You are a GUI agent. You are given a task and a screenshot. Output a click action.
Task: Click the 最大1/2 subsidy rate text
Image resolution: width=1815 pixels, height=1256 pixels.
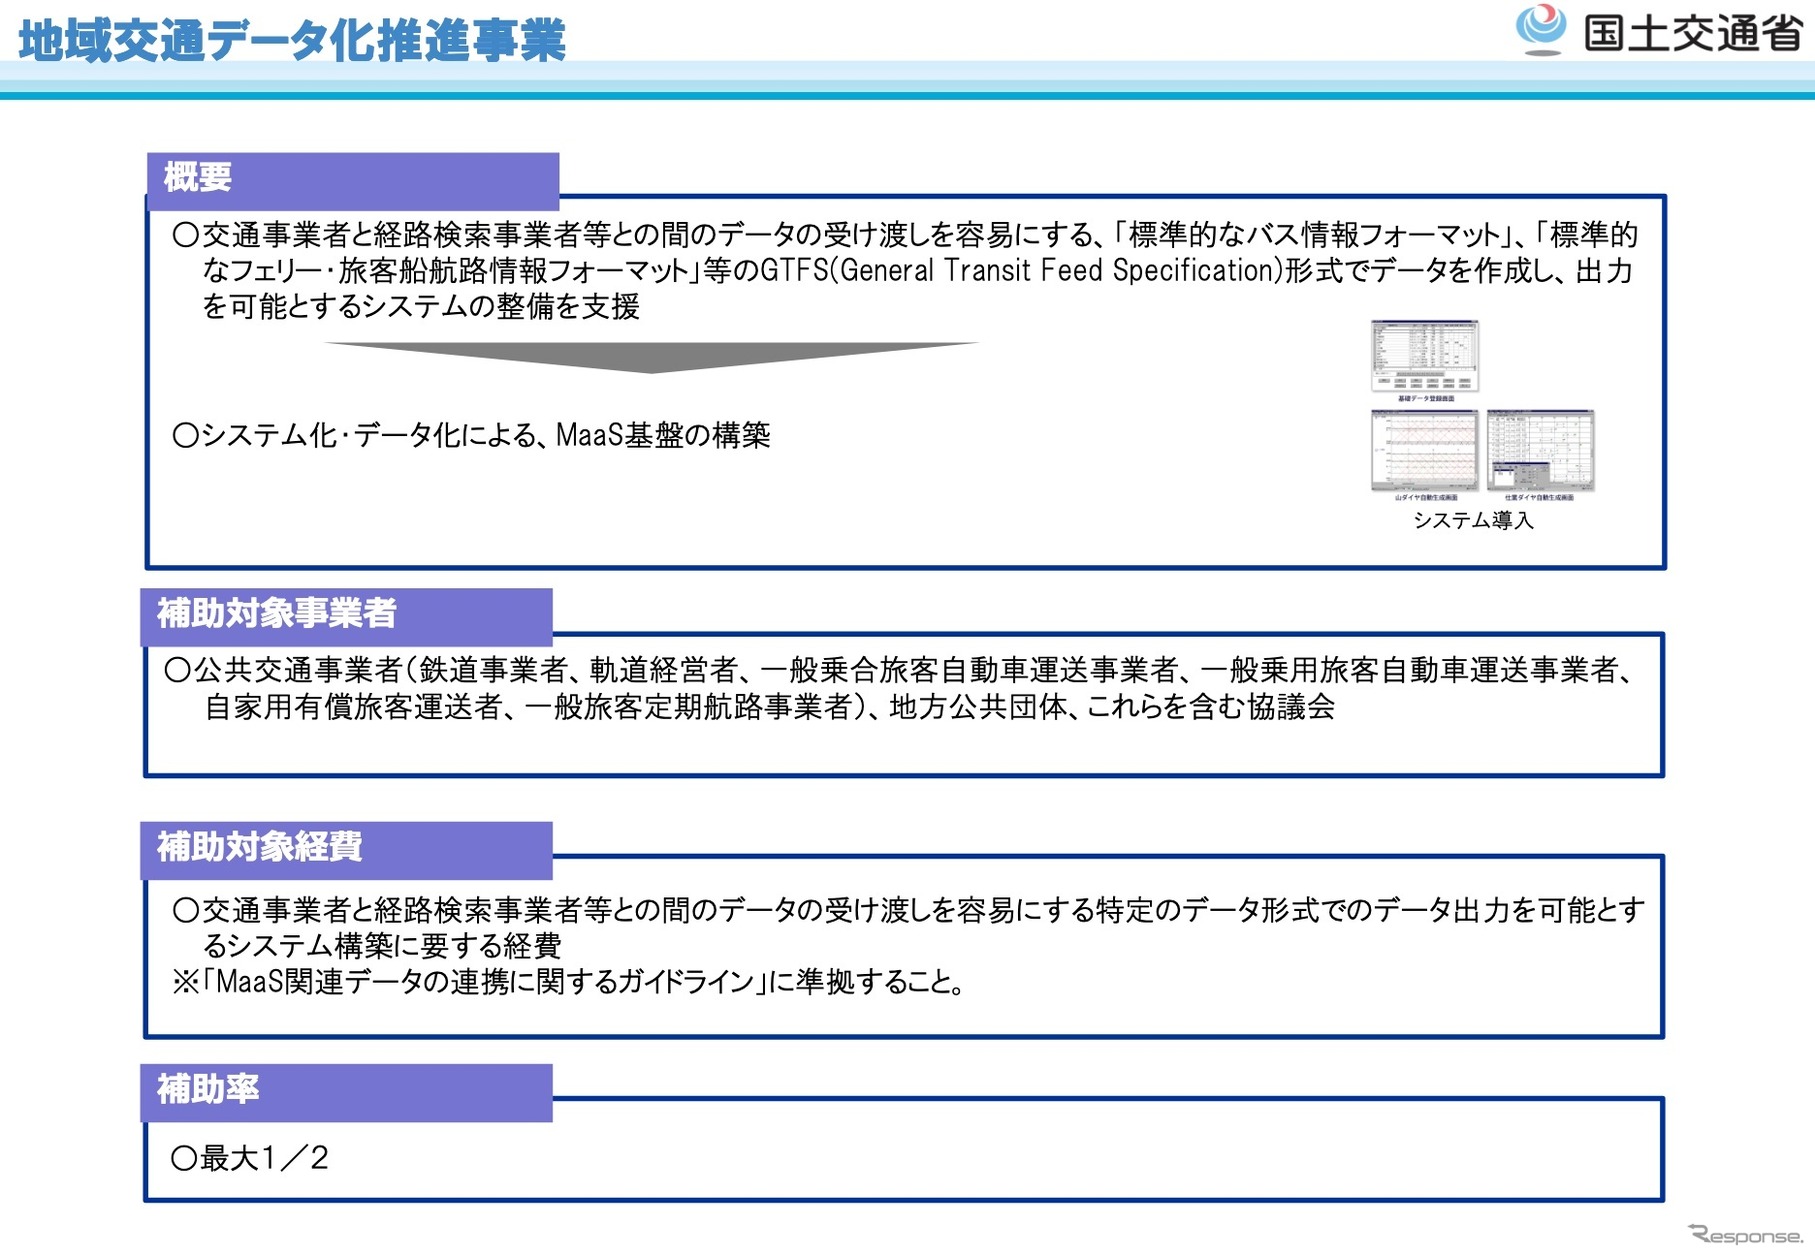point(264,1159)
